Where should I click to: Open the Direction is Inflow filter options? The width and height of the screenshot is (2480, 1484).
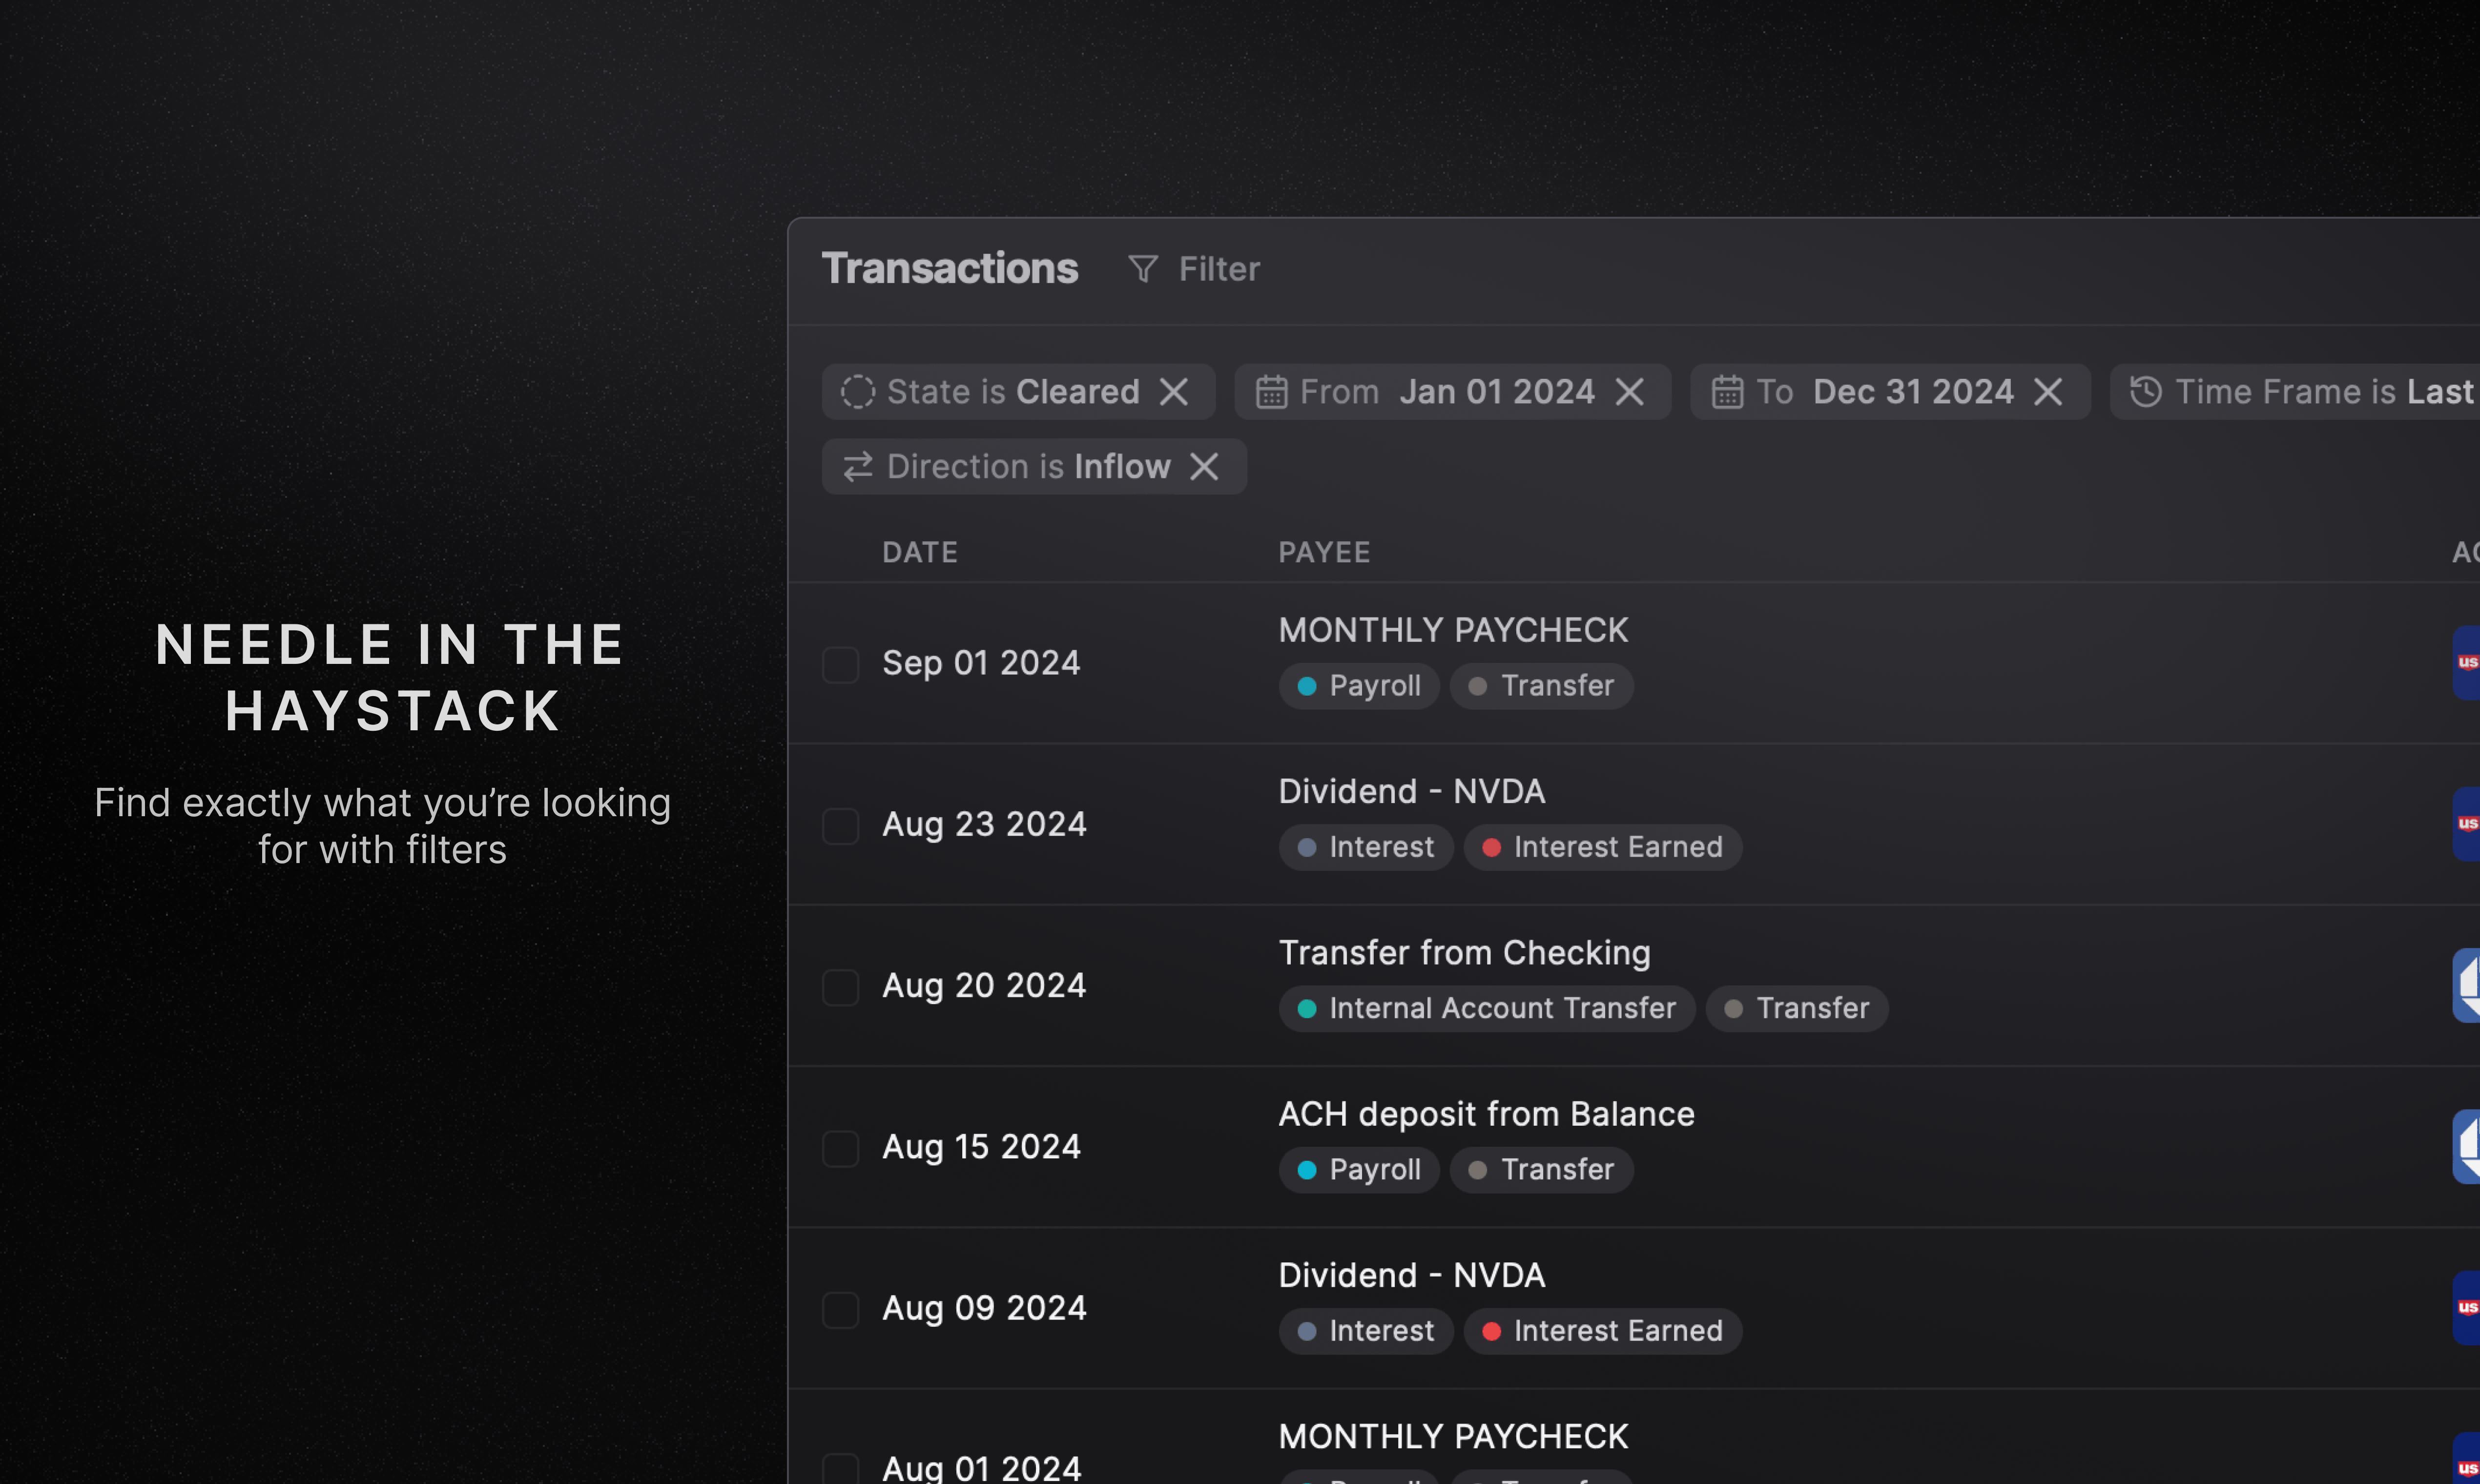(1028, 466)
